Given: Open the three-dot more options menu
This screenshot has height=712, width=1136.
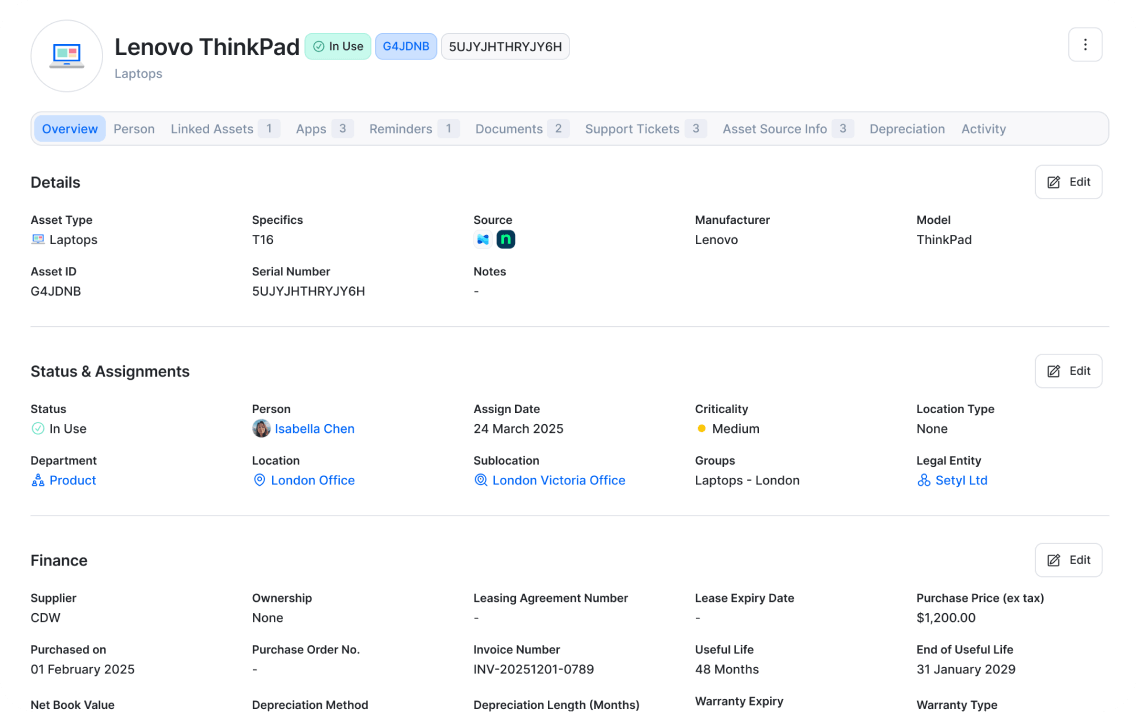Looking at the screenshot, I should [x=1085, y=45].
